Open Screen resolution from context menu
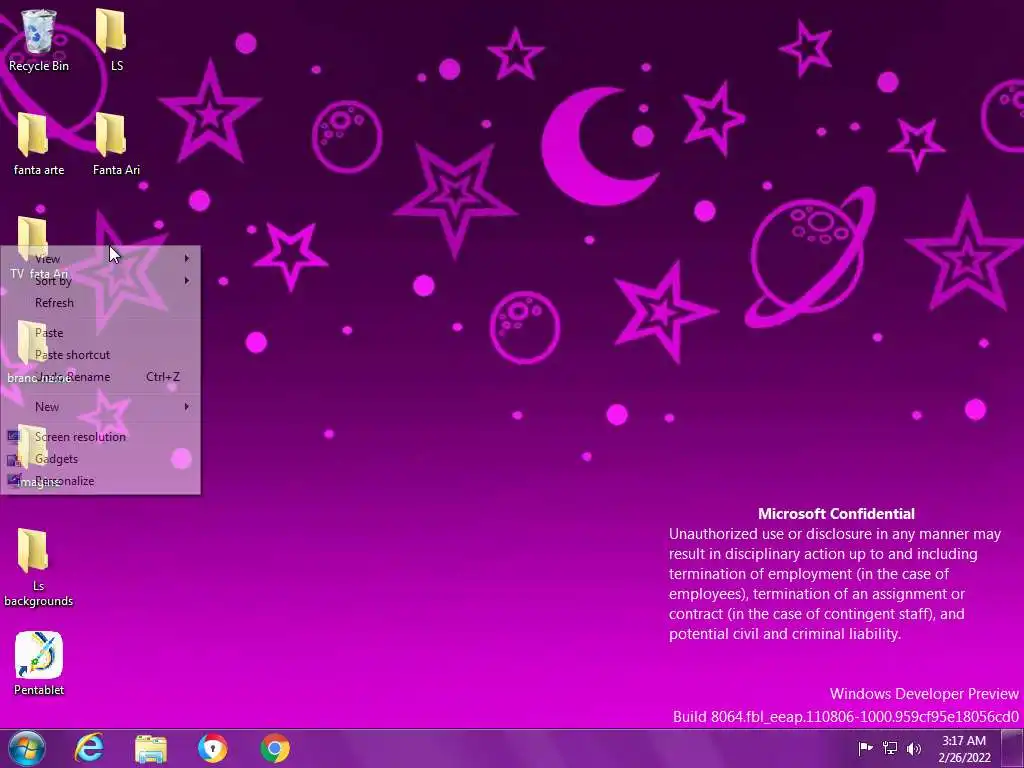 coord(101,437)
